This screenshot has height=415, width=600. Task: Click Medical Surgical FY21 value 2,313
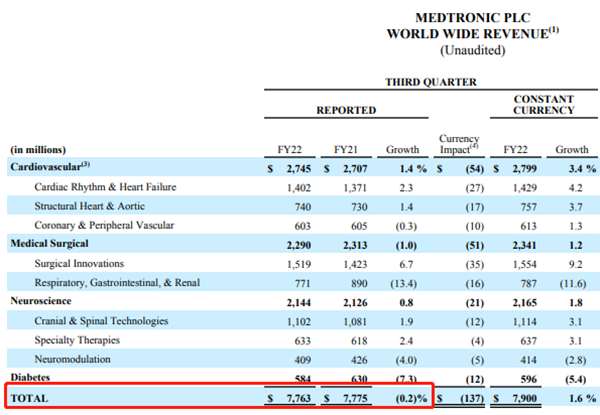[x=355, y=245]
